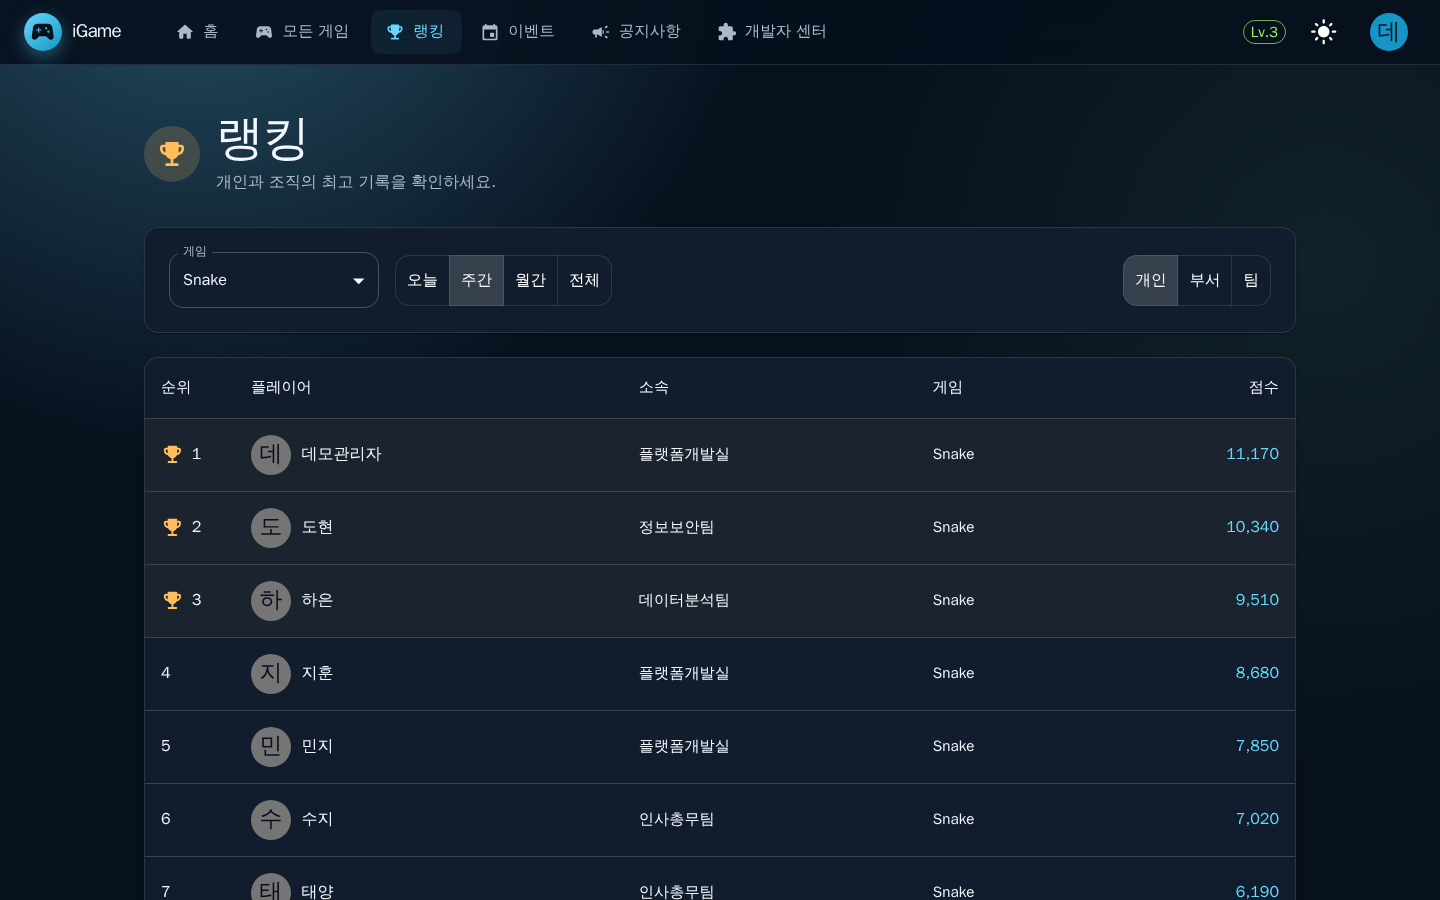
Task: Click the dropdown arrow in game selector
Action: 358,281
